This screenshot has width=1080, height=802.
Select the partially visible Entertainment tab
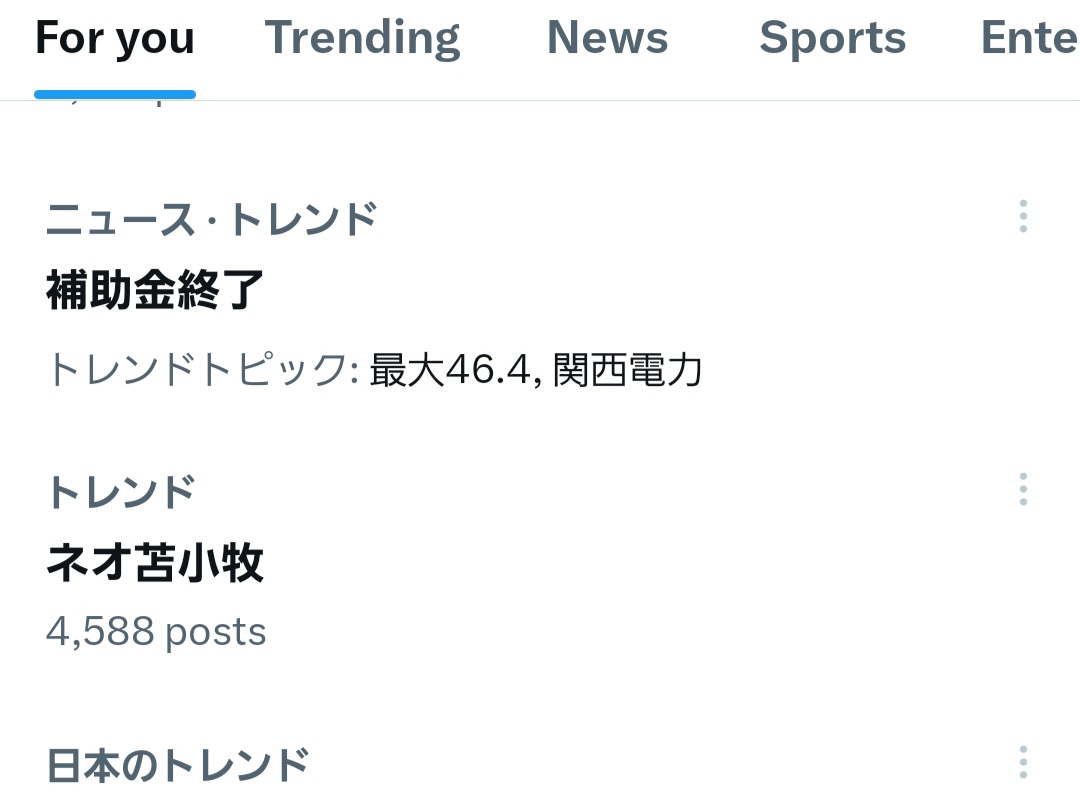(x=1030, y=40)
